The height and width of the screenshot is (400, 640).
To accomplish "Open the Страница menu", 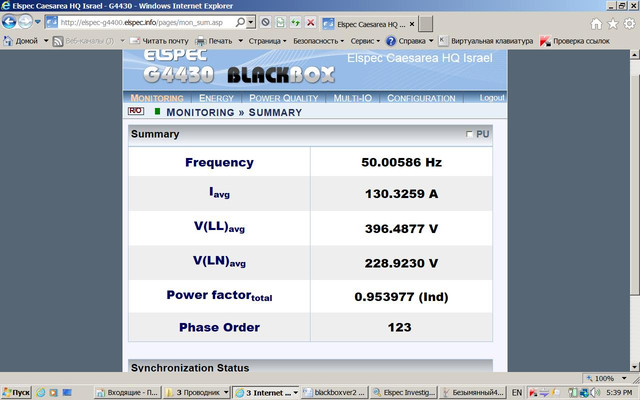I will pyautogui.click(x=267, y=41).
